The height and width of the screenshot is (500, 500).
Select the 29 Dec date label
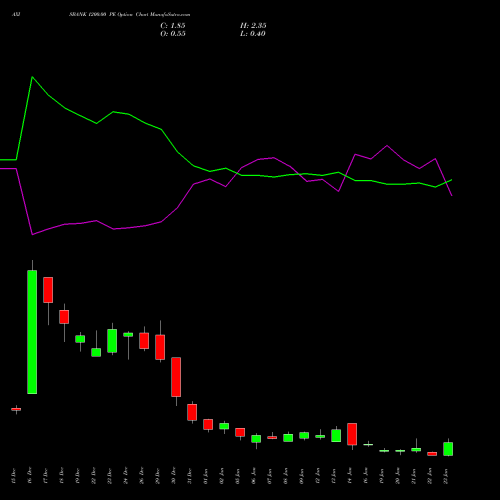tap(158, 476)
